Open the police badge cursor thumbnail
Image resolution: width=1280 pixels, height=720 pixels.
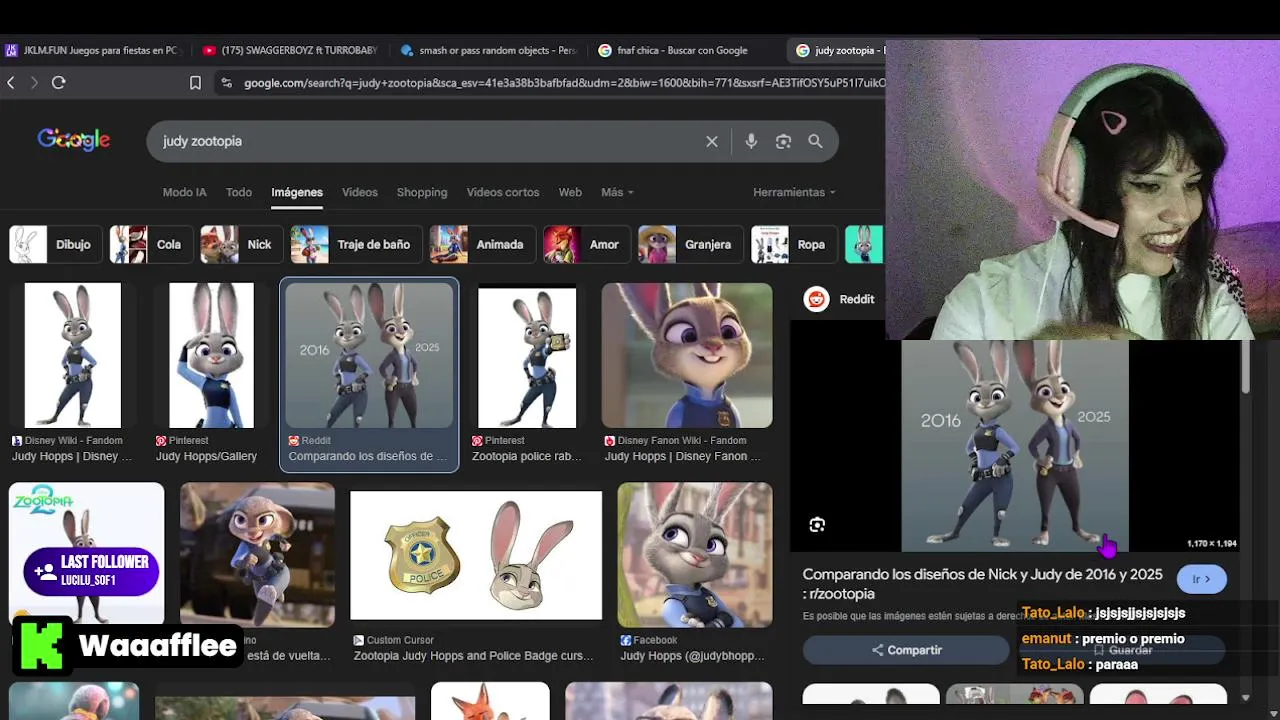(x=476, y=555)
